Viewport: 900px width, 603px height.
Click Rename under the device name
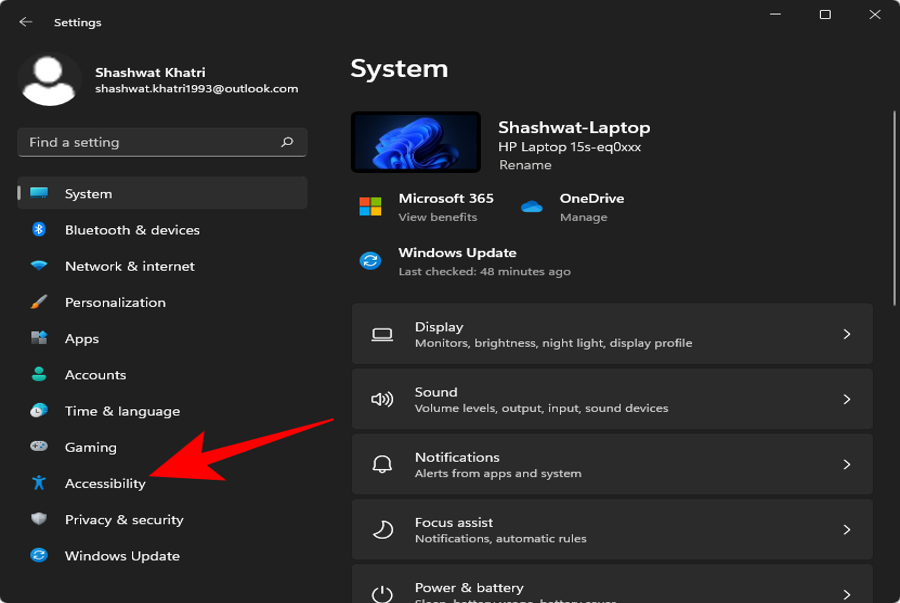(x=525, y=165)
